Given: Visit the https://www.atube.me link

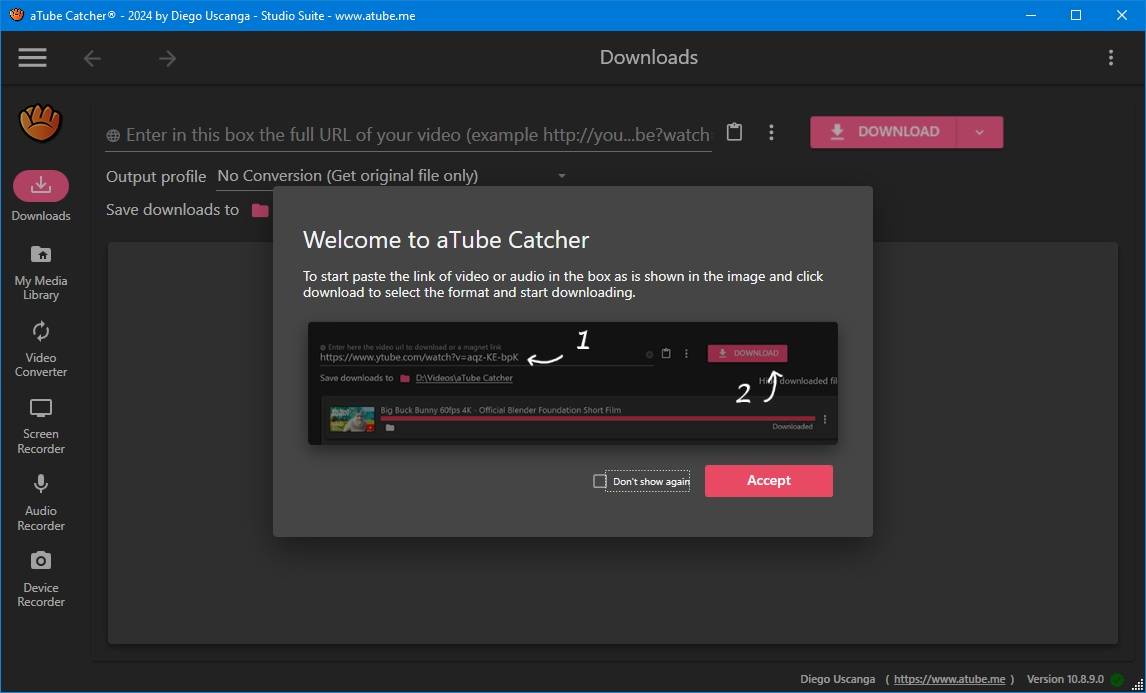Looking at the screenshot, I should [x=949, y=680].
